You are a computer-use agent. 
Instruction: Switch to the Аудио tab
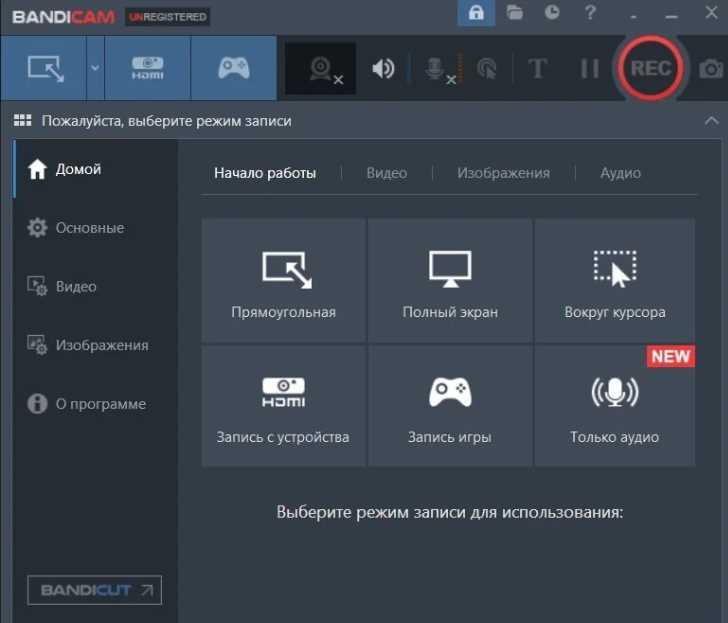(x=620, y=173)
